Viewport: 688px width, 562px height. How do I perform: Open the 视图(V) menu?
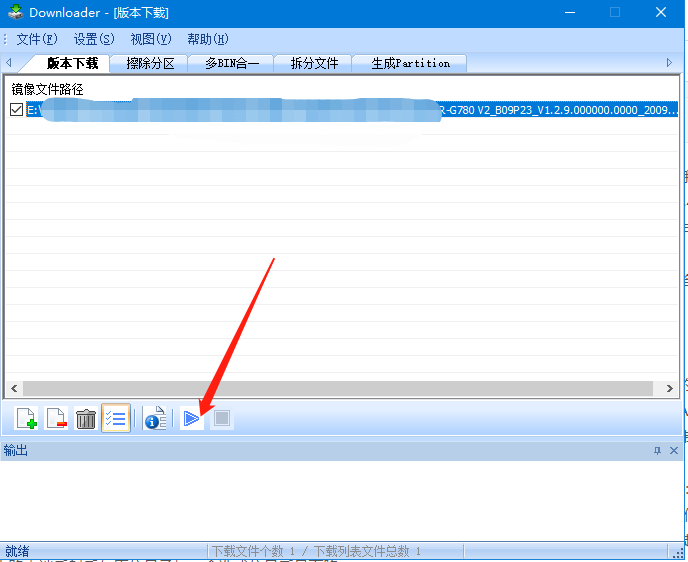click(151, 39)
